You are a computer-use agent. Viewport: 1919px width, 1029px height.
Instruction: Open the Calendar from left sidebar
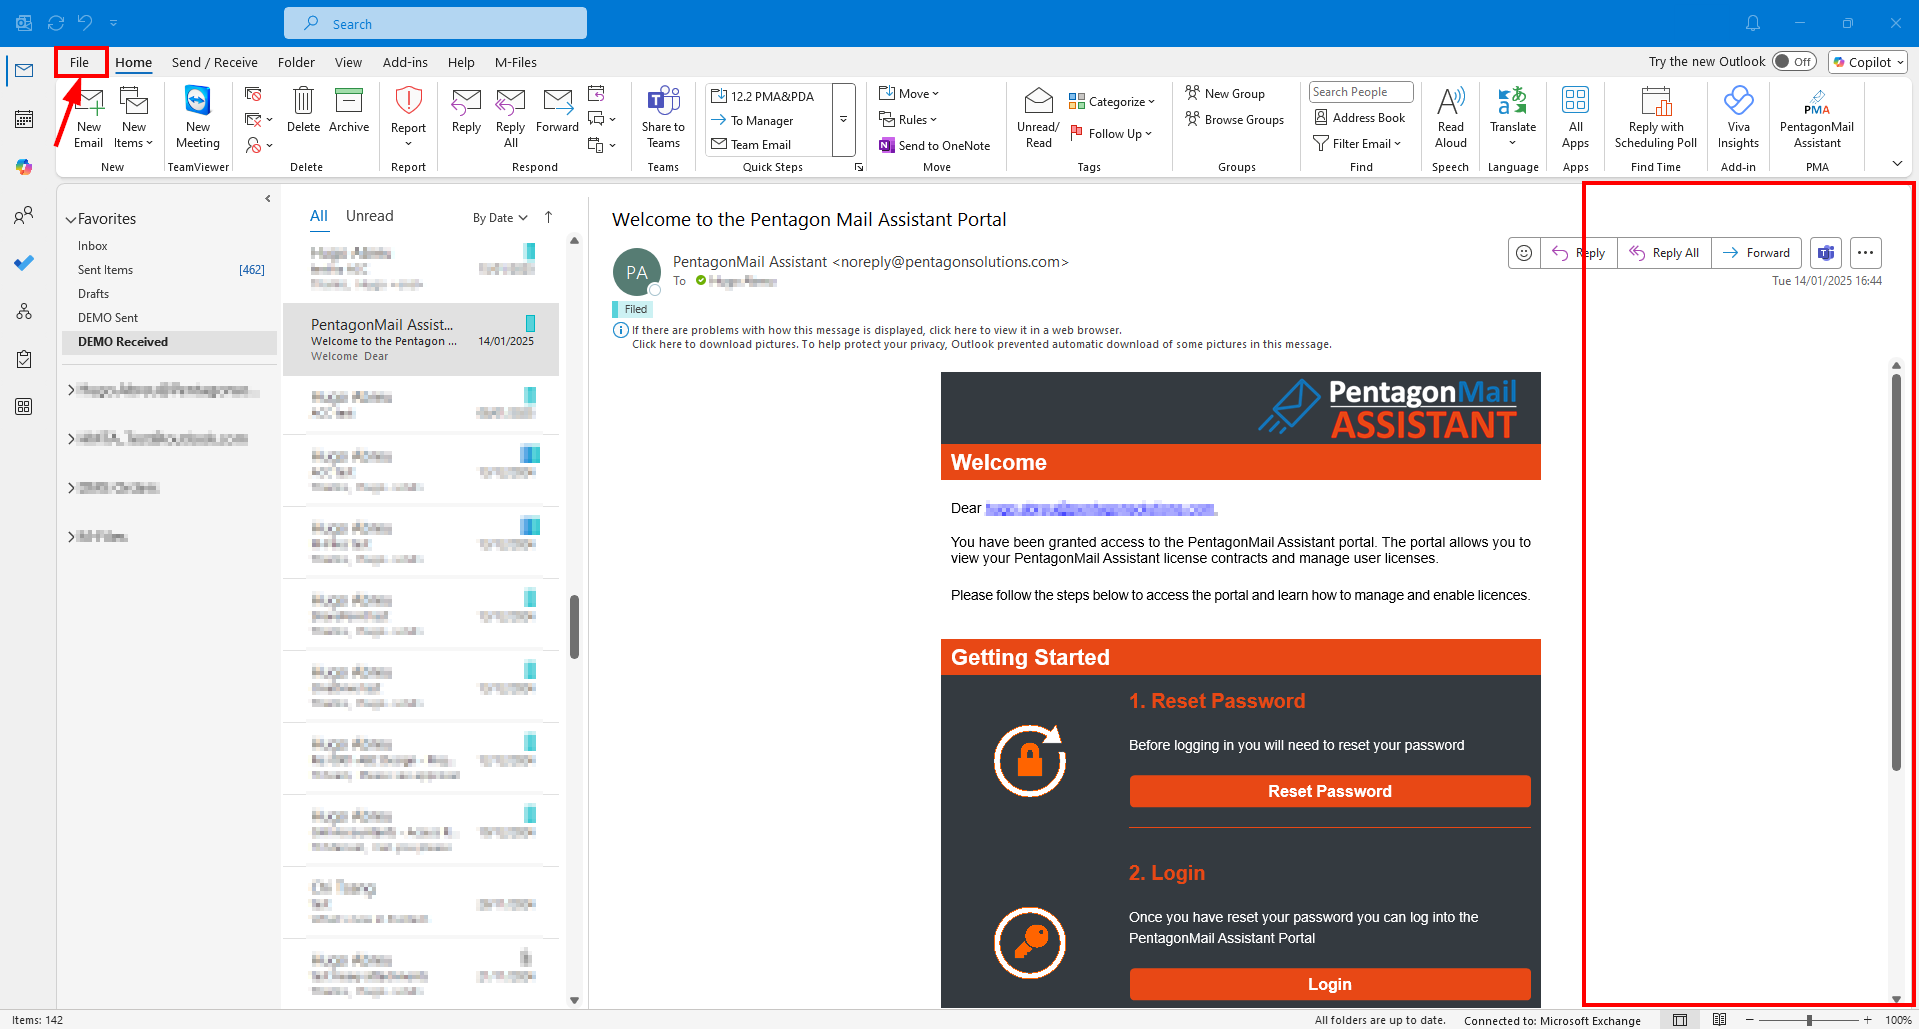coord(24,119)
